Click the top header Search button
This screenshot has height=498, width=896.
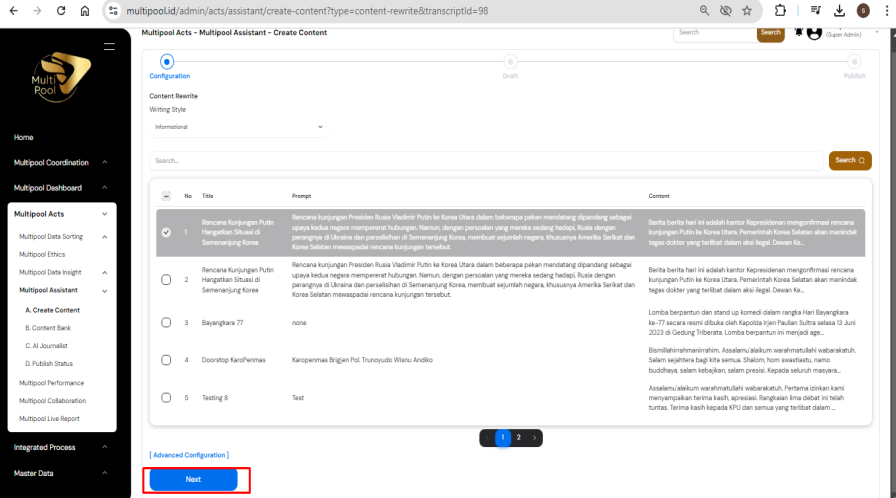[x=770, y=33]
